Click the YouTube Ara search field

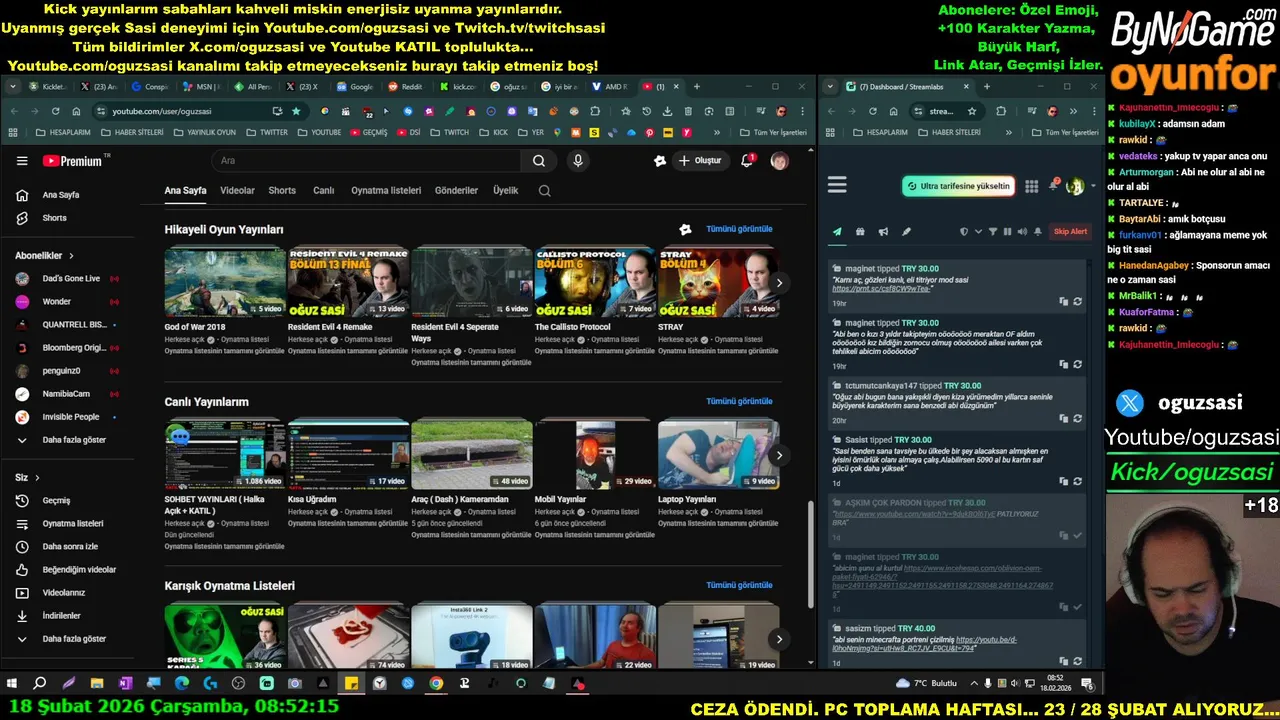pyautogui.click(x=367, y=161)
